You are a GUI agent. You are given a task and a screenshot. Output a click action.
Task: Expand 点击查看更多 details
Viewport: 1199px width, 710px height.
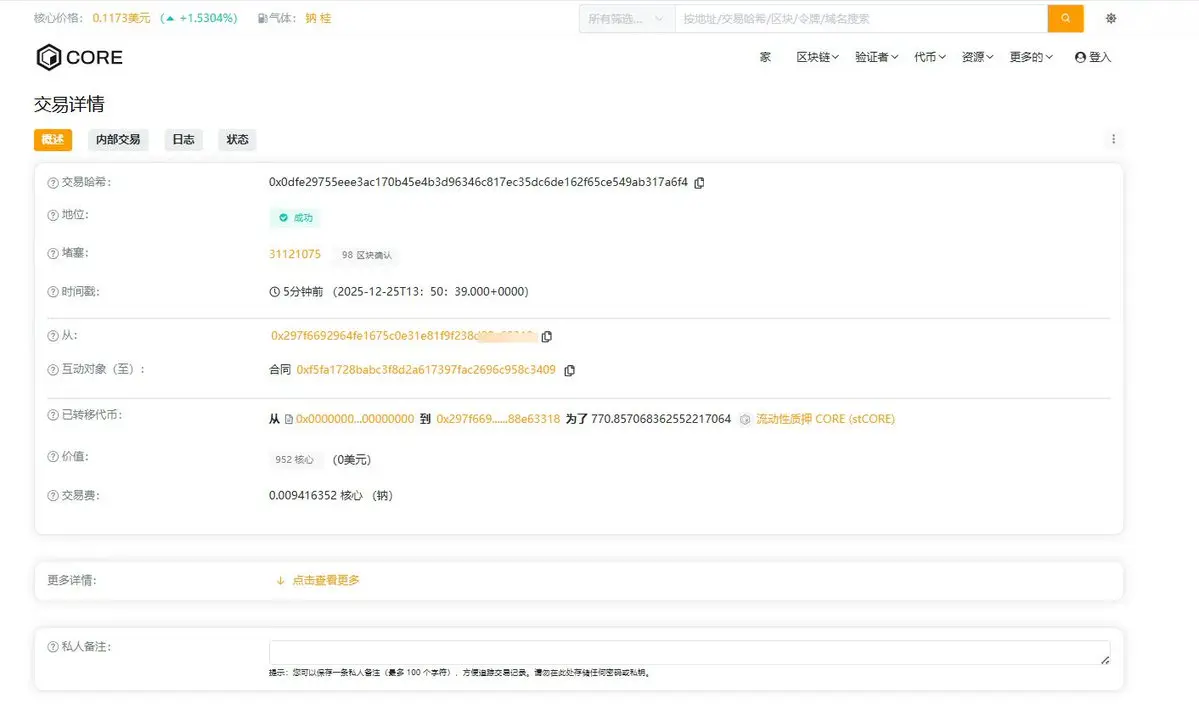coord(317,581)
